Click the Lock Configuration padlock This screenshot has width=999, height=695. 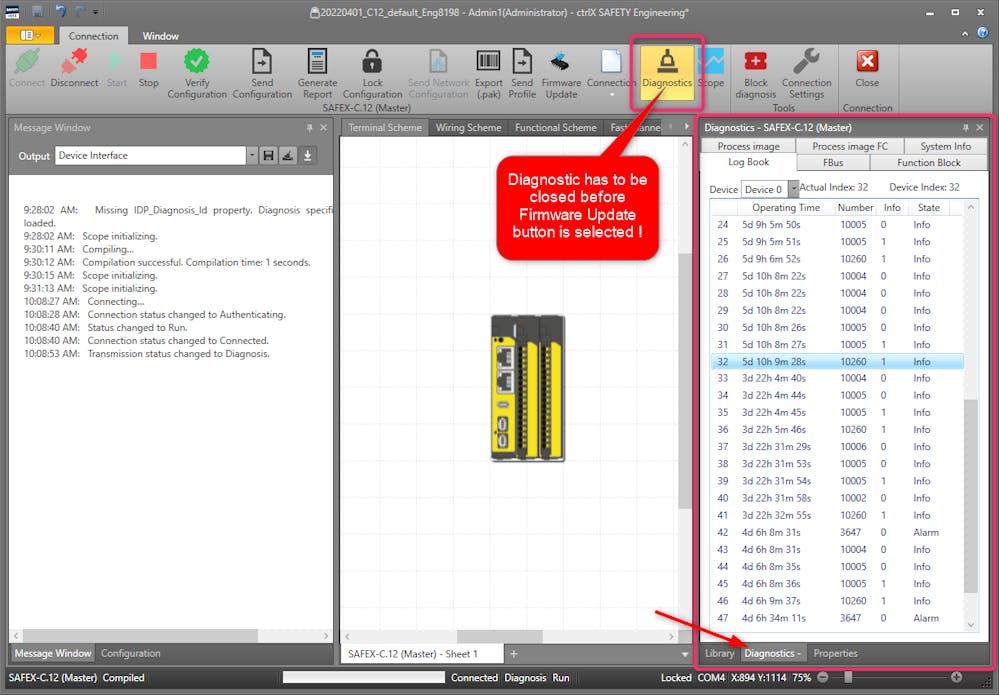click(x=372, y=62)
